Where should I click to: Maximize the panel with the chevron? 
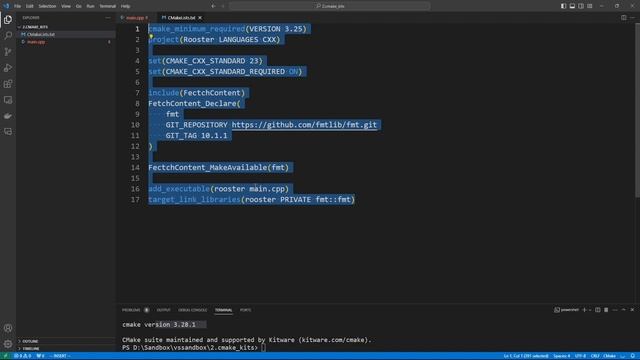(624, 310)
